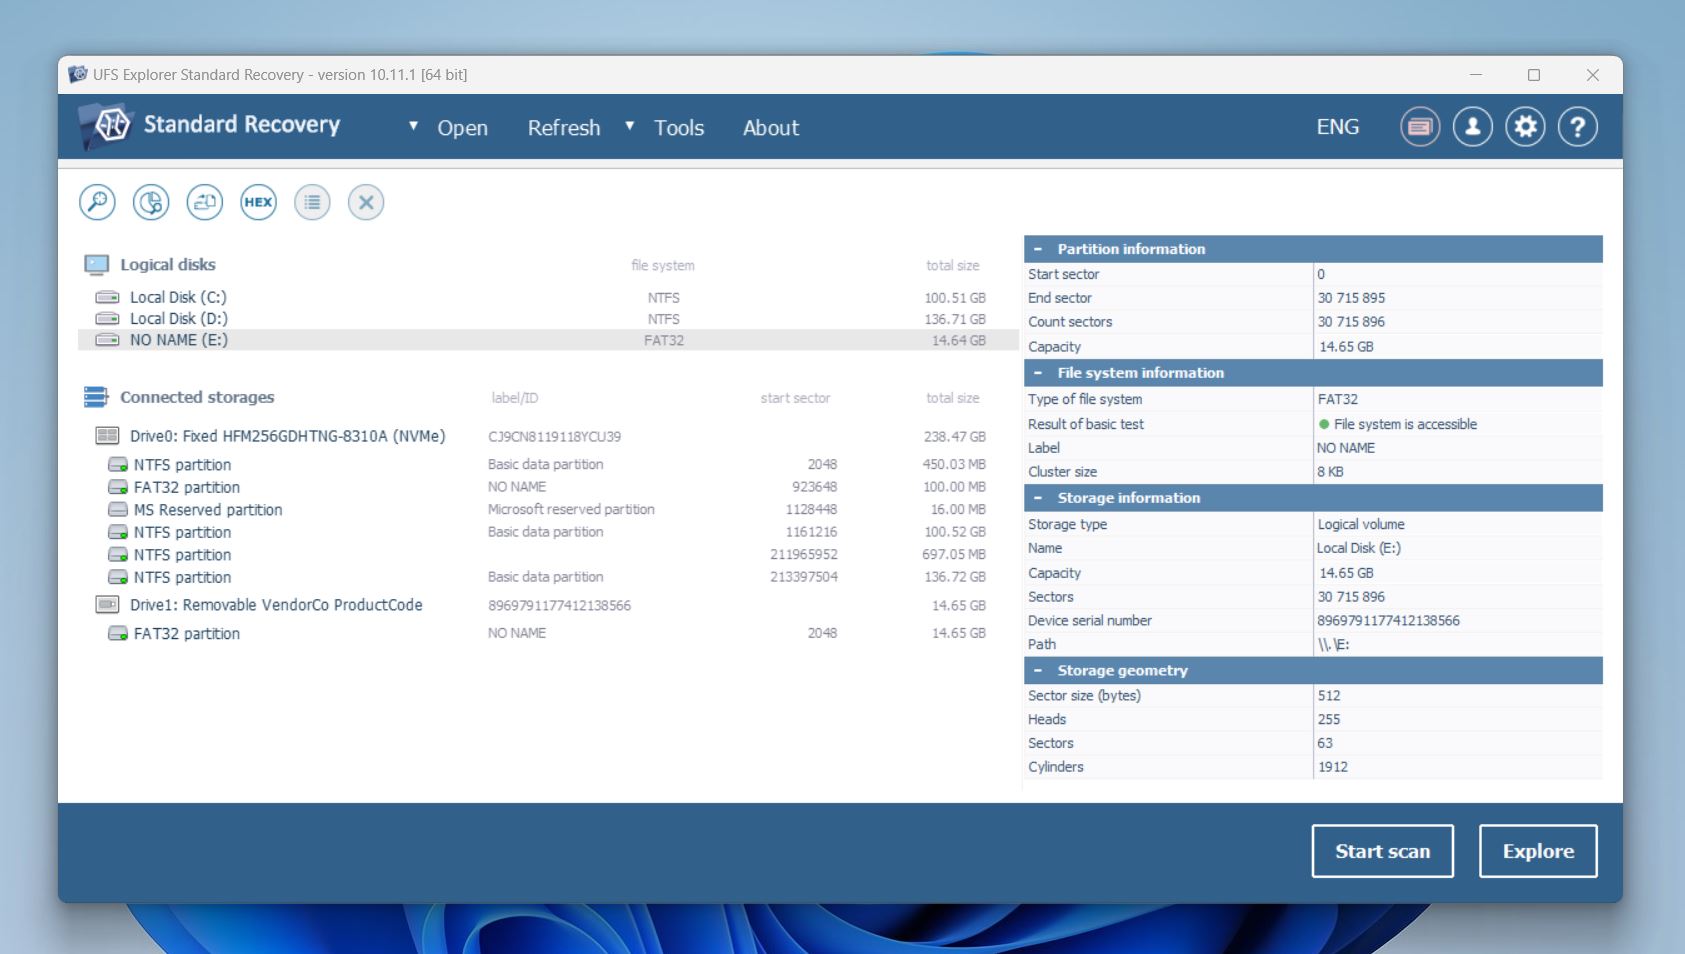Click the Device serial number value
The image size is (1685, 954).
1388,621
